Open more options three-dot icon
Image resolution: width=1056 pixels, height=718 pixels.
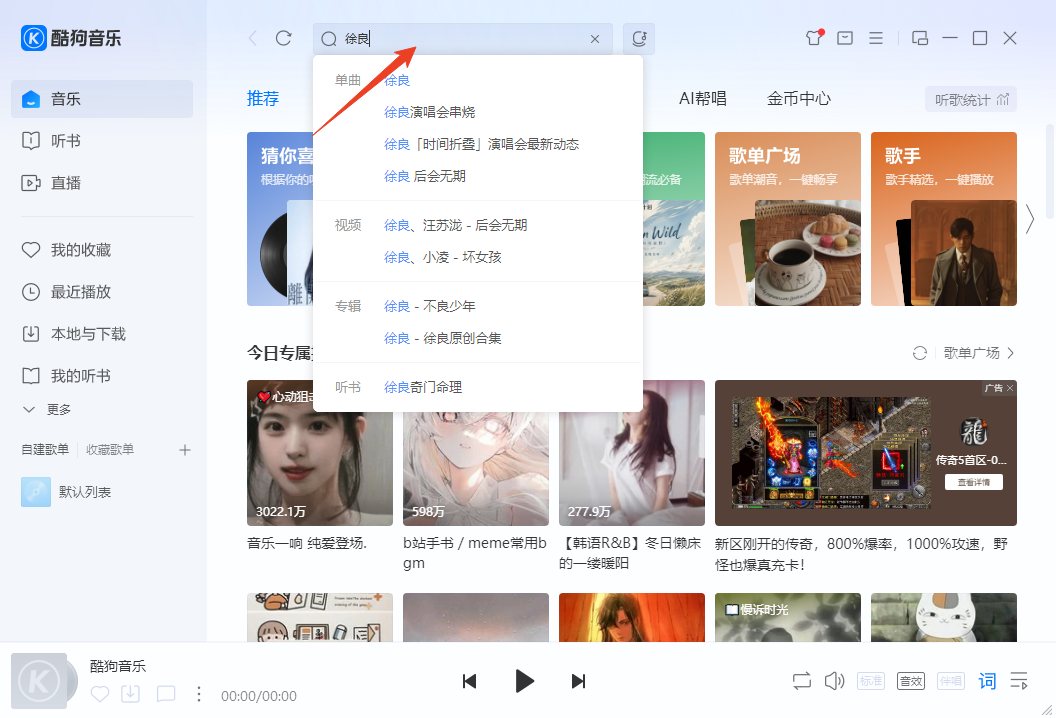tap(198, 694)
